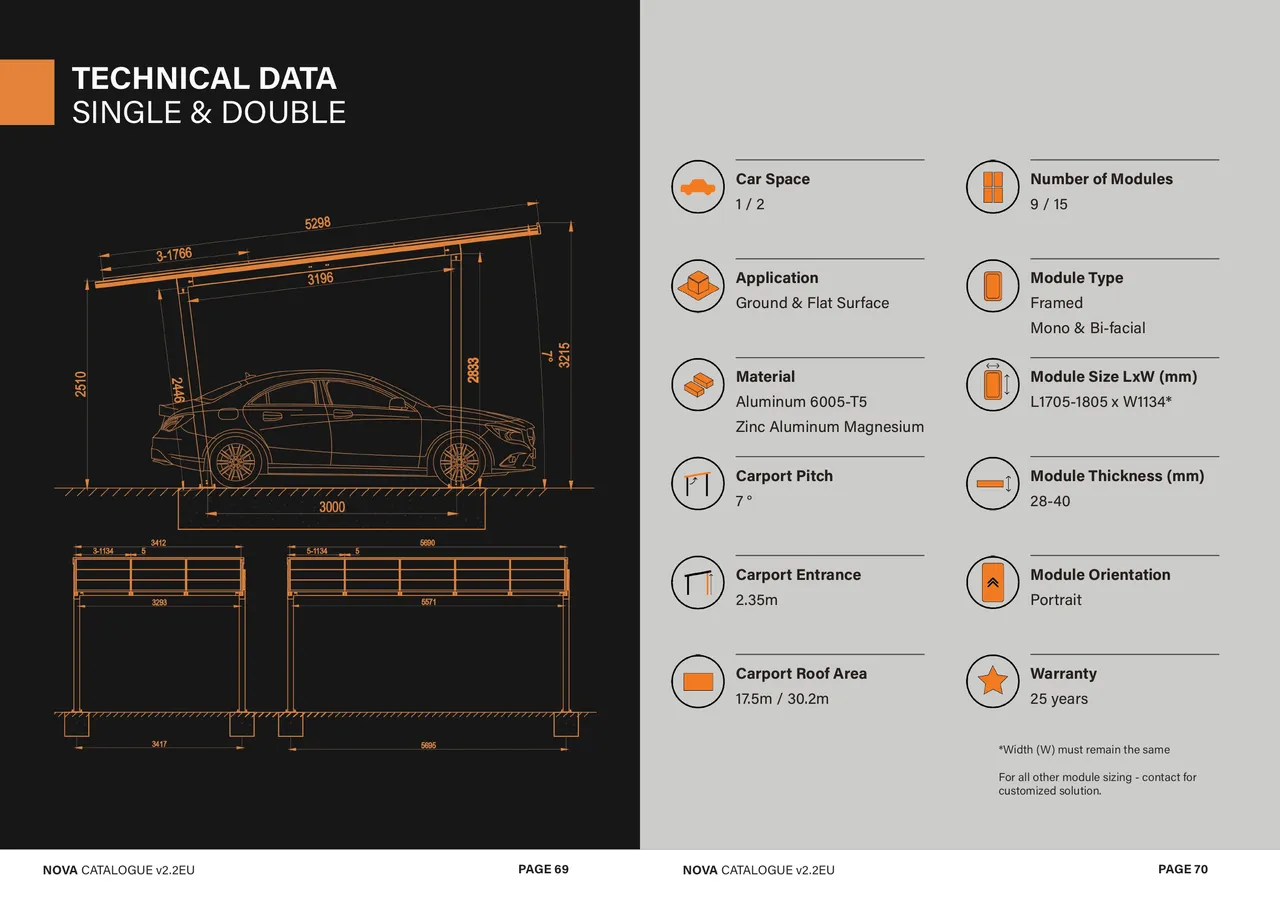Click the width must remain the same footnote
This screenshot has width=1280, height=898.
(x=1084, y=750)
